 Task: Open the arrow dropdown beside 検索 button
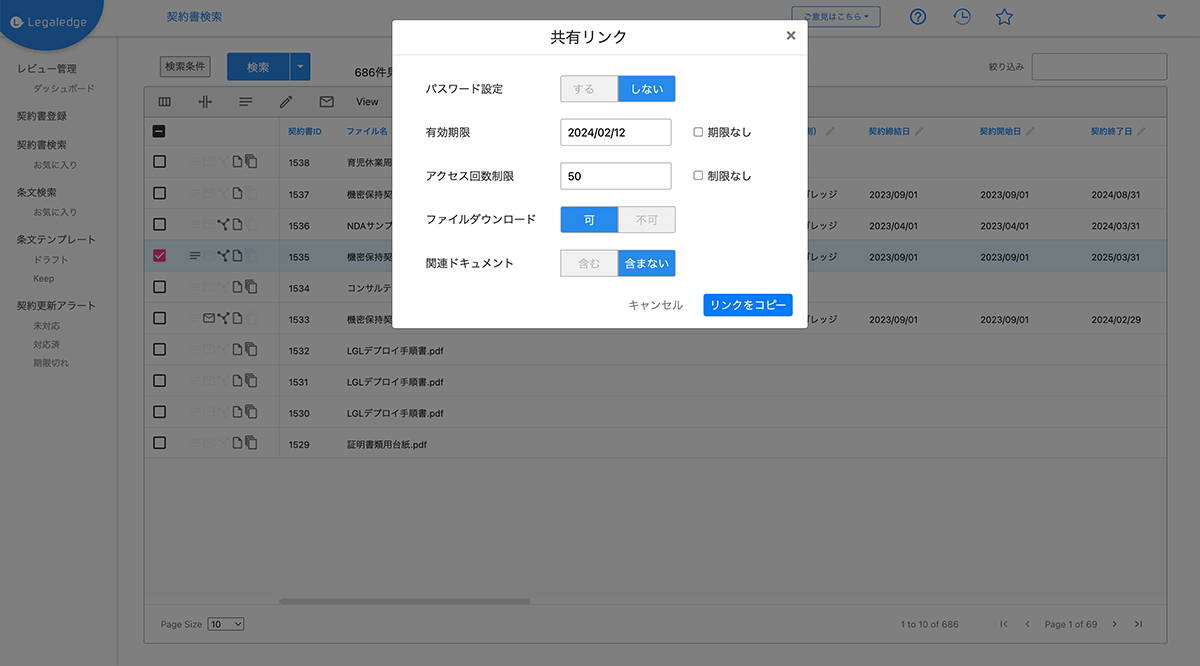click(300, 67)
